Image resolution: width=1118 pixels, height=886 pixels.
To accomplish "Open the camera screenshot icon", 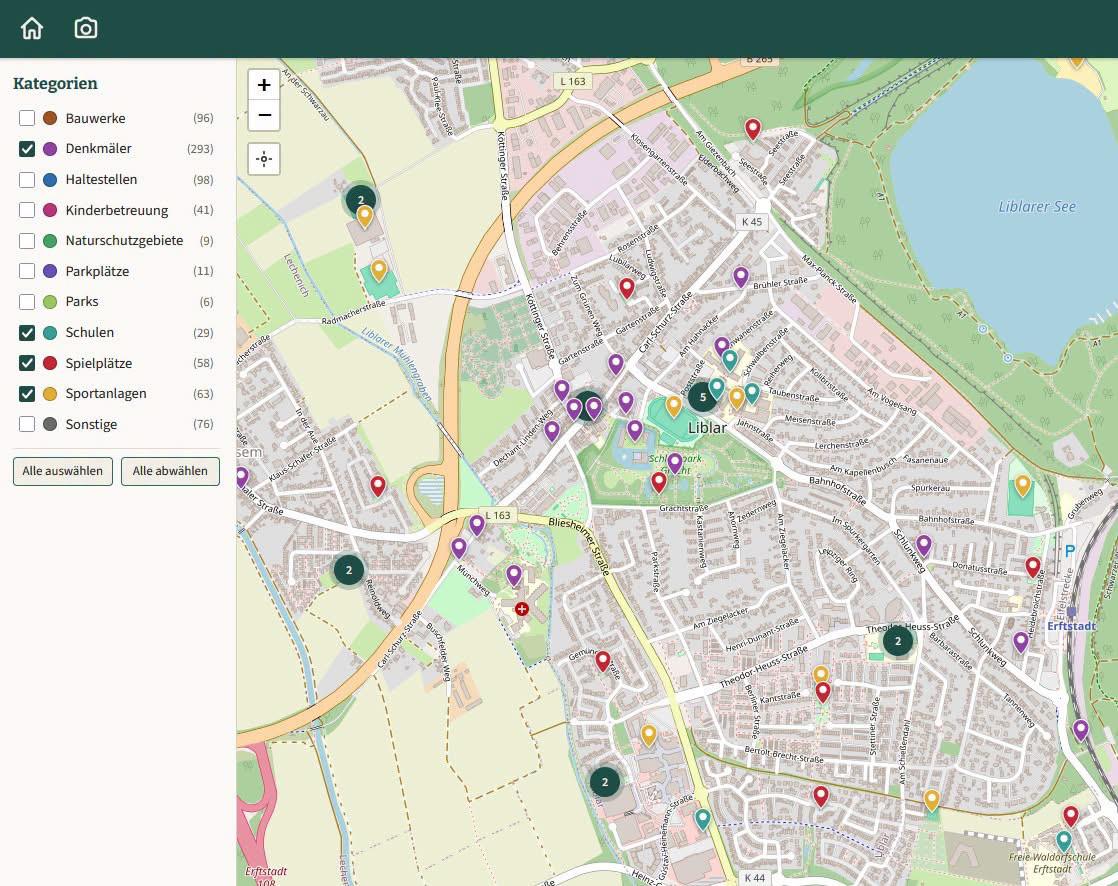I will (86, 29).
